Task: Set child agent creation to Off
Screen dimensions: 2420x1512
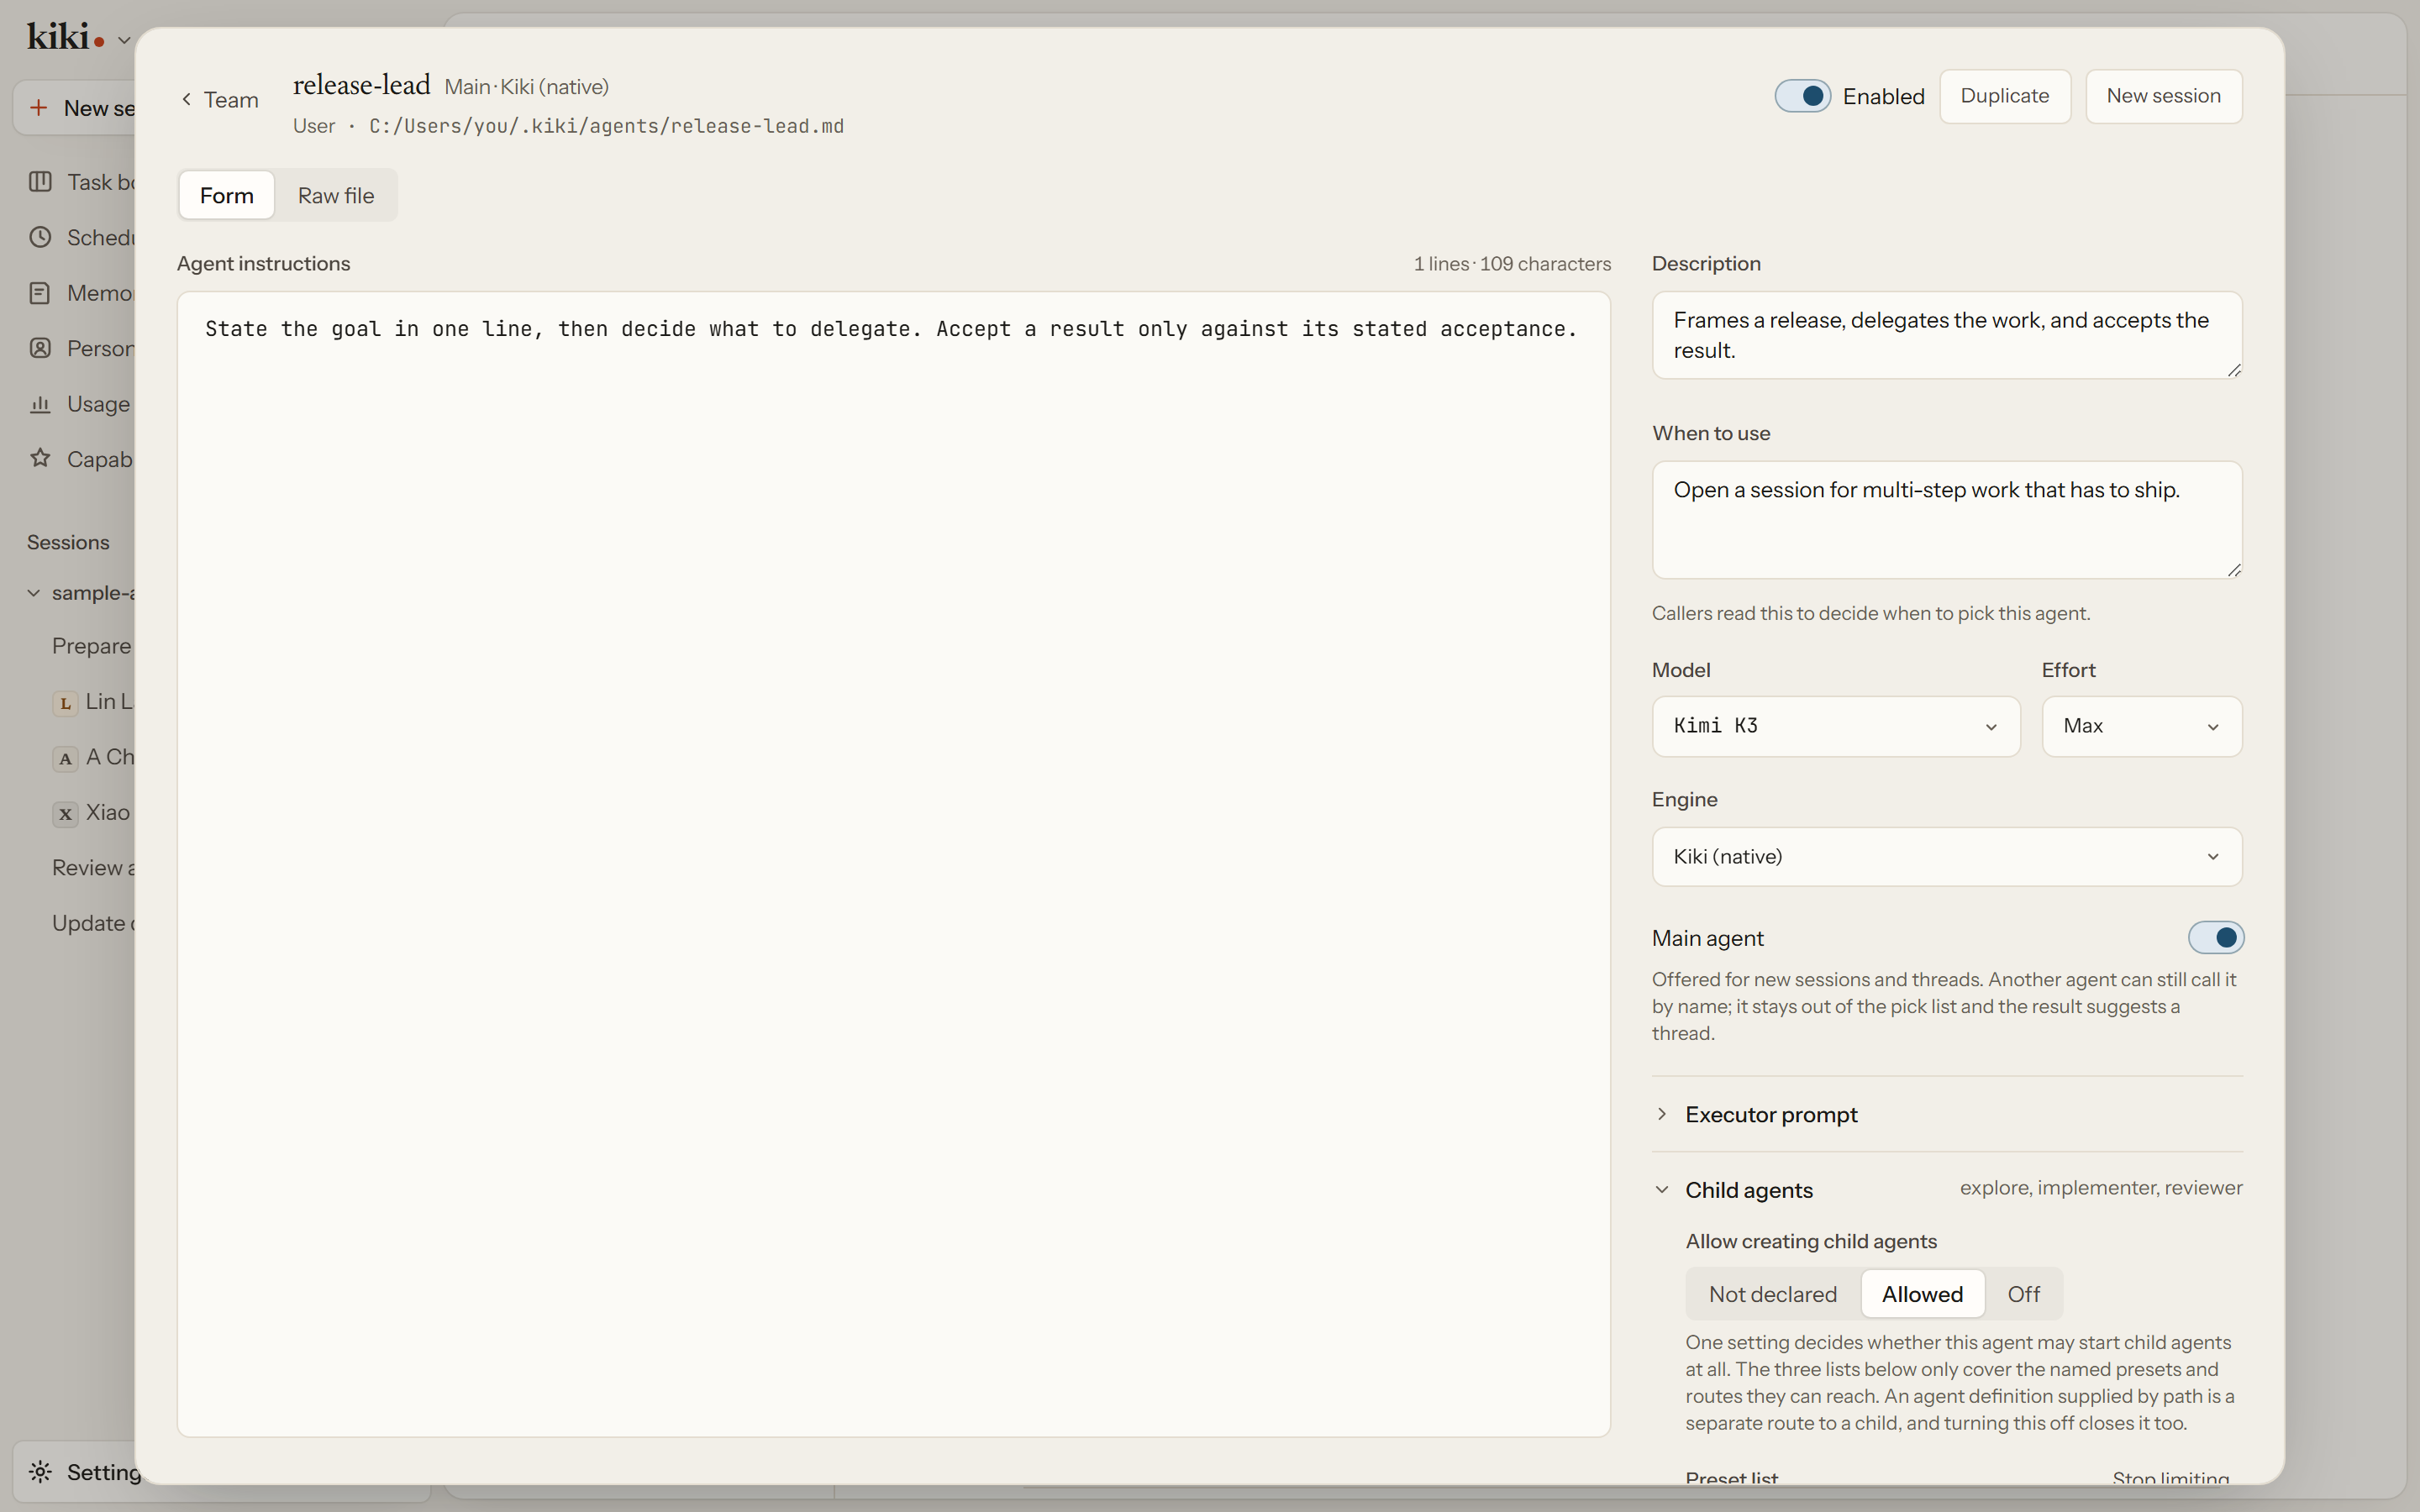Action: click(x=2023, y=1294)
